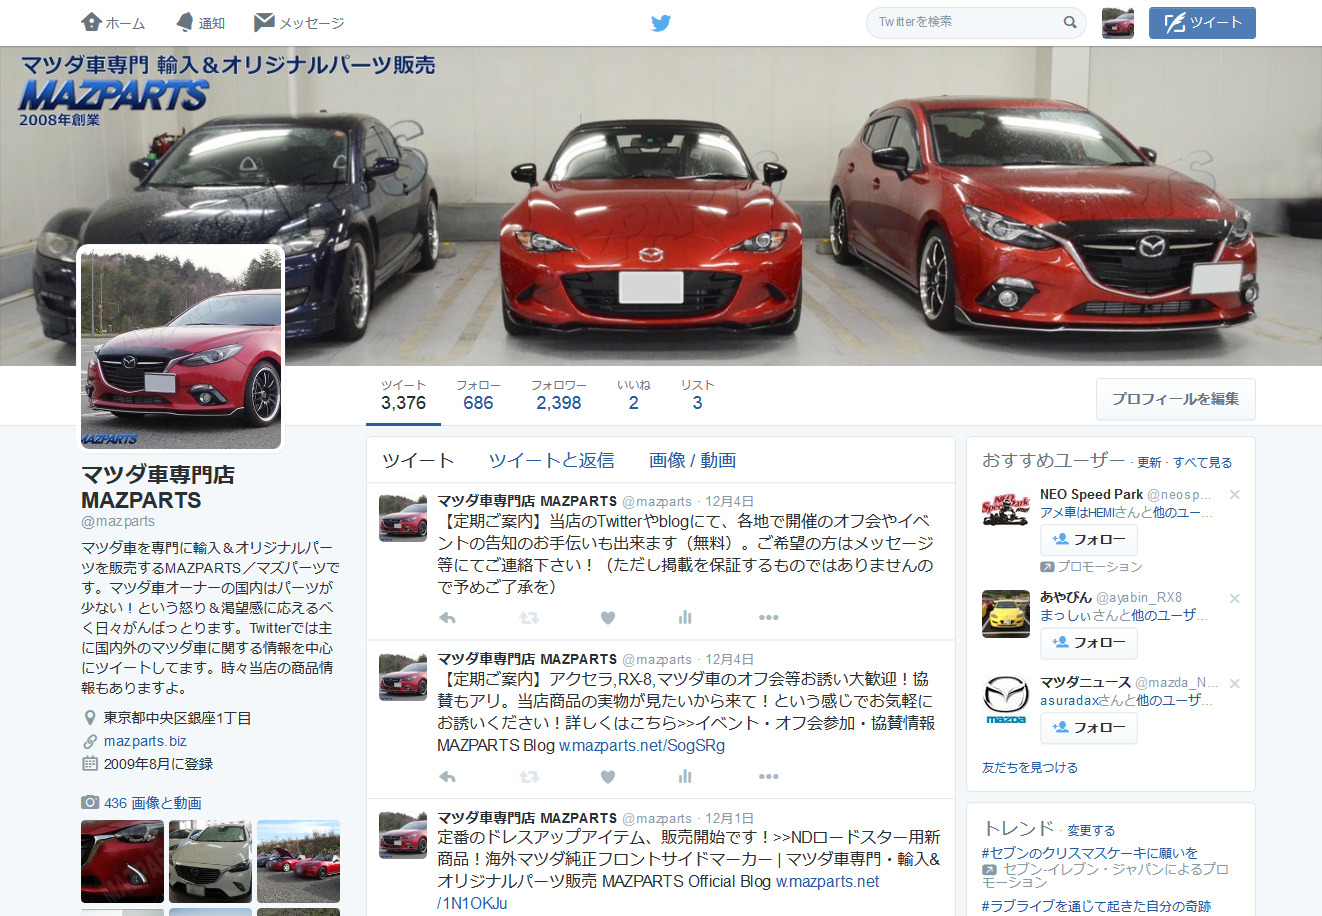Viewport: 1322px width, 916px height.
Task: Click the Twitter bird logo
Action: [x=661, y=22]
